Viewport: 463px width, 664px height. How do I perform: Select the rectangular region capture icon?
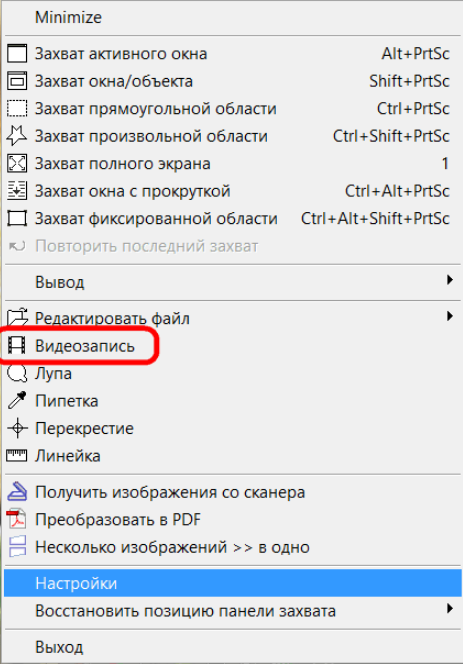[17, 109]
